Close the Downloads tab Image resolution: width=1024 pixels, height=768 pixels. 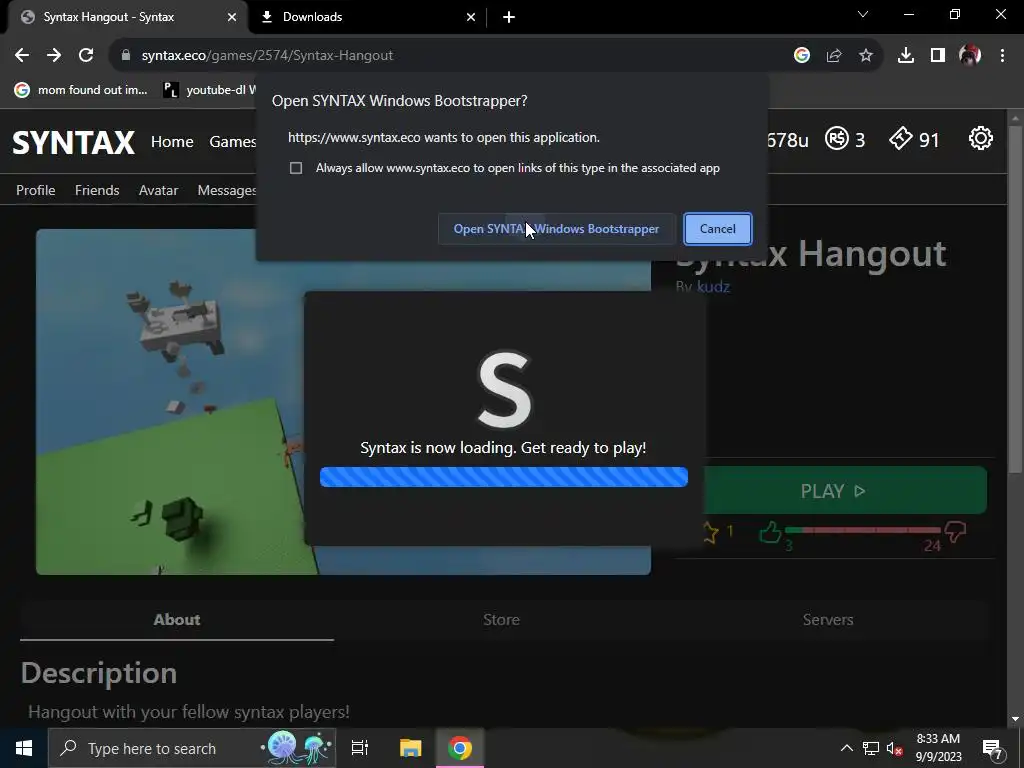coord(471,17)
